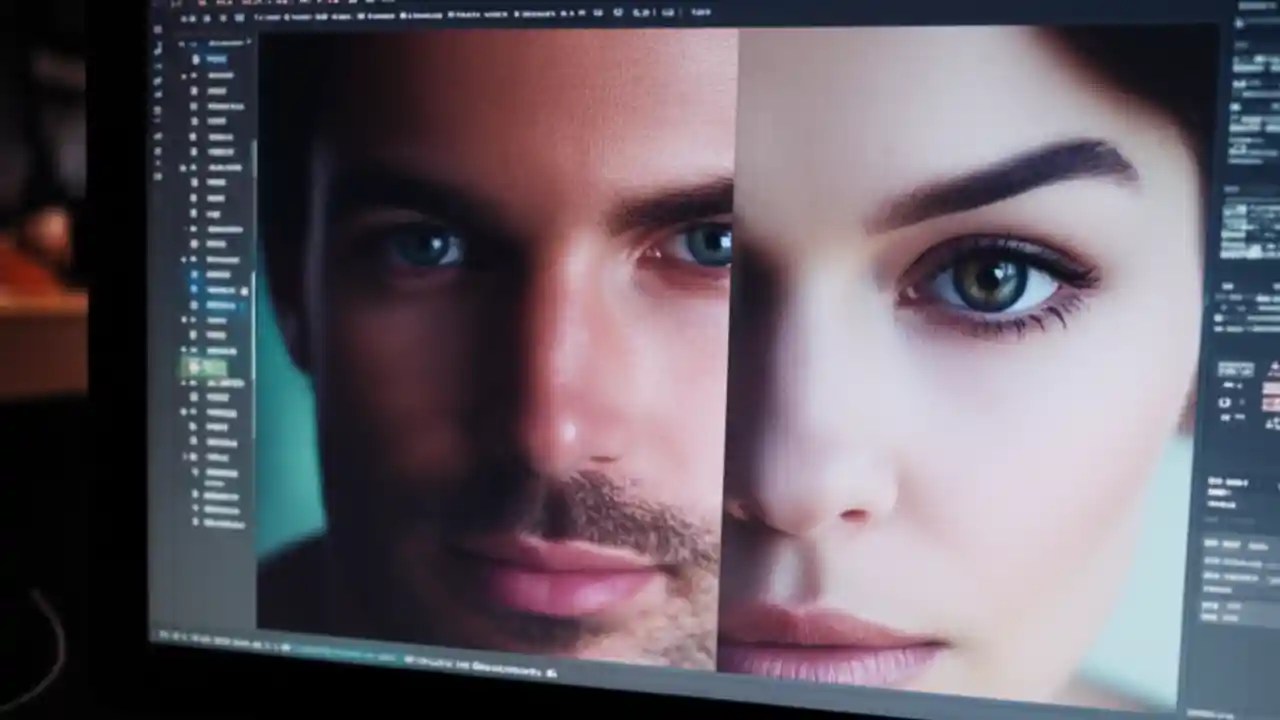Select the highlighted green layer thumbnail icon

(x=196, y=368)
